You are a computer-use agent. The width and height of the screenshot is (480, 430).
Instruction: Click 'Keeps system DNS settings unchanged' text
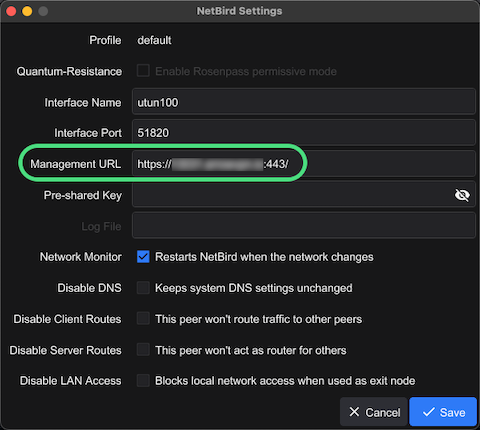coord(254,288)
